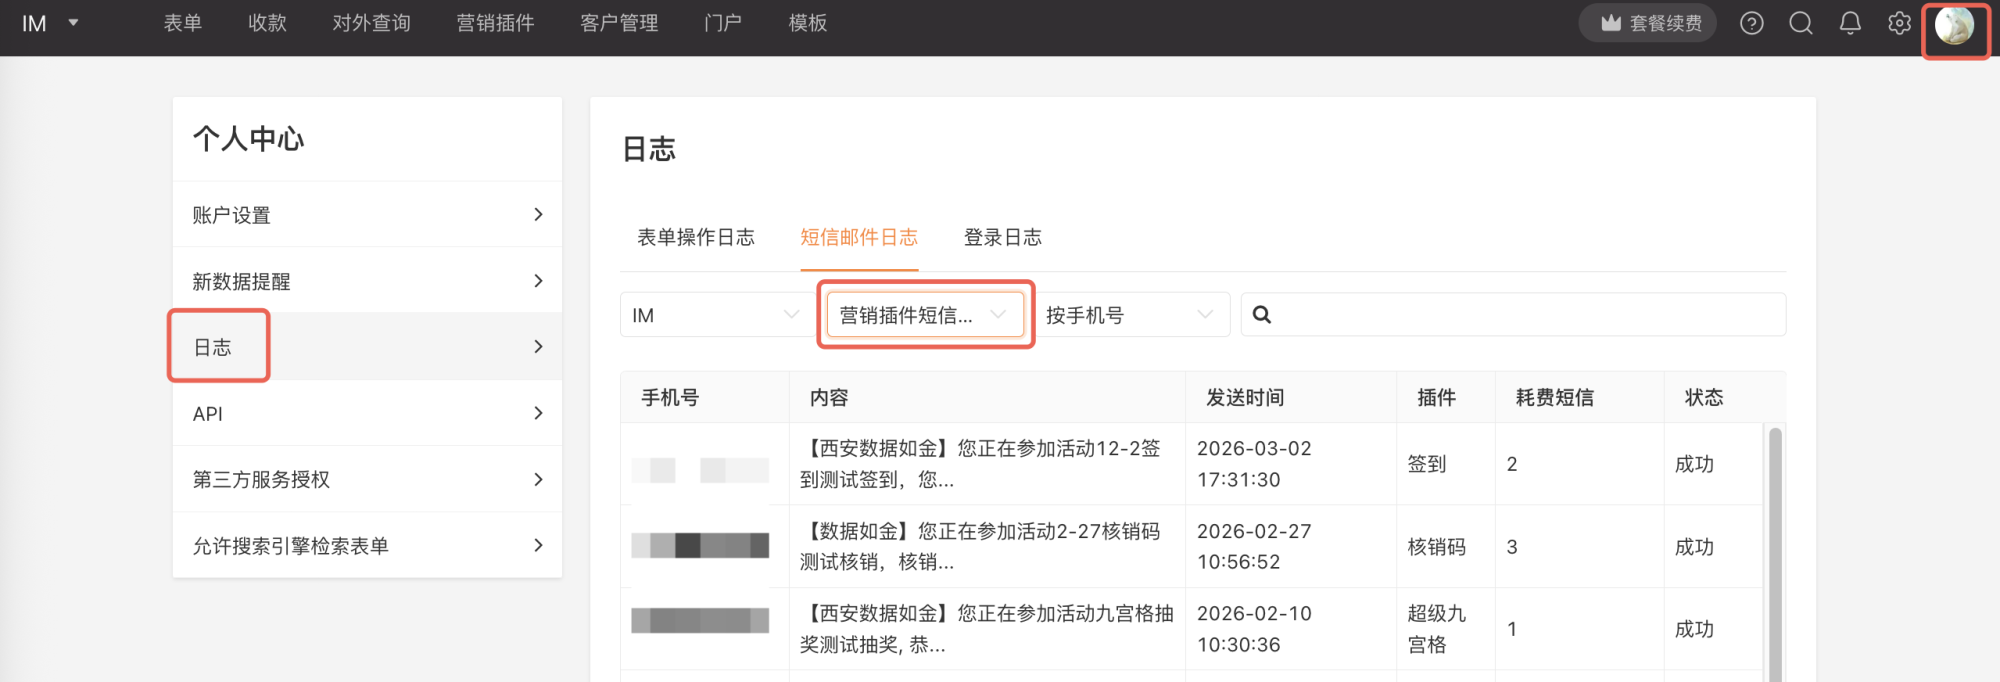
Task: Click the 耗费短信 column header
Action: pos(1555,397)
